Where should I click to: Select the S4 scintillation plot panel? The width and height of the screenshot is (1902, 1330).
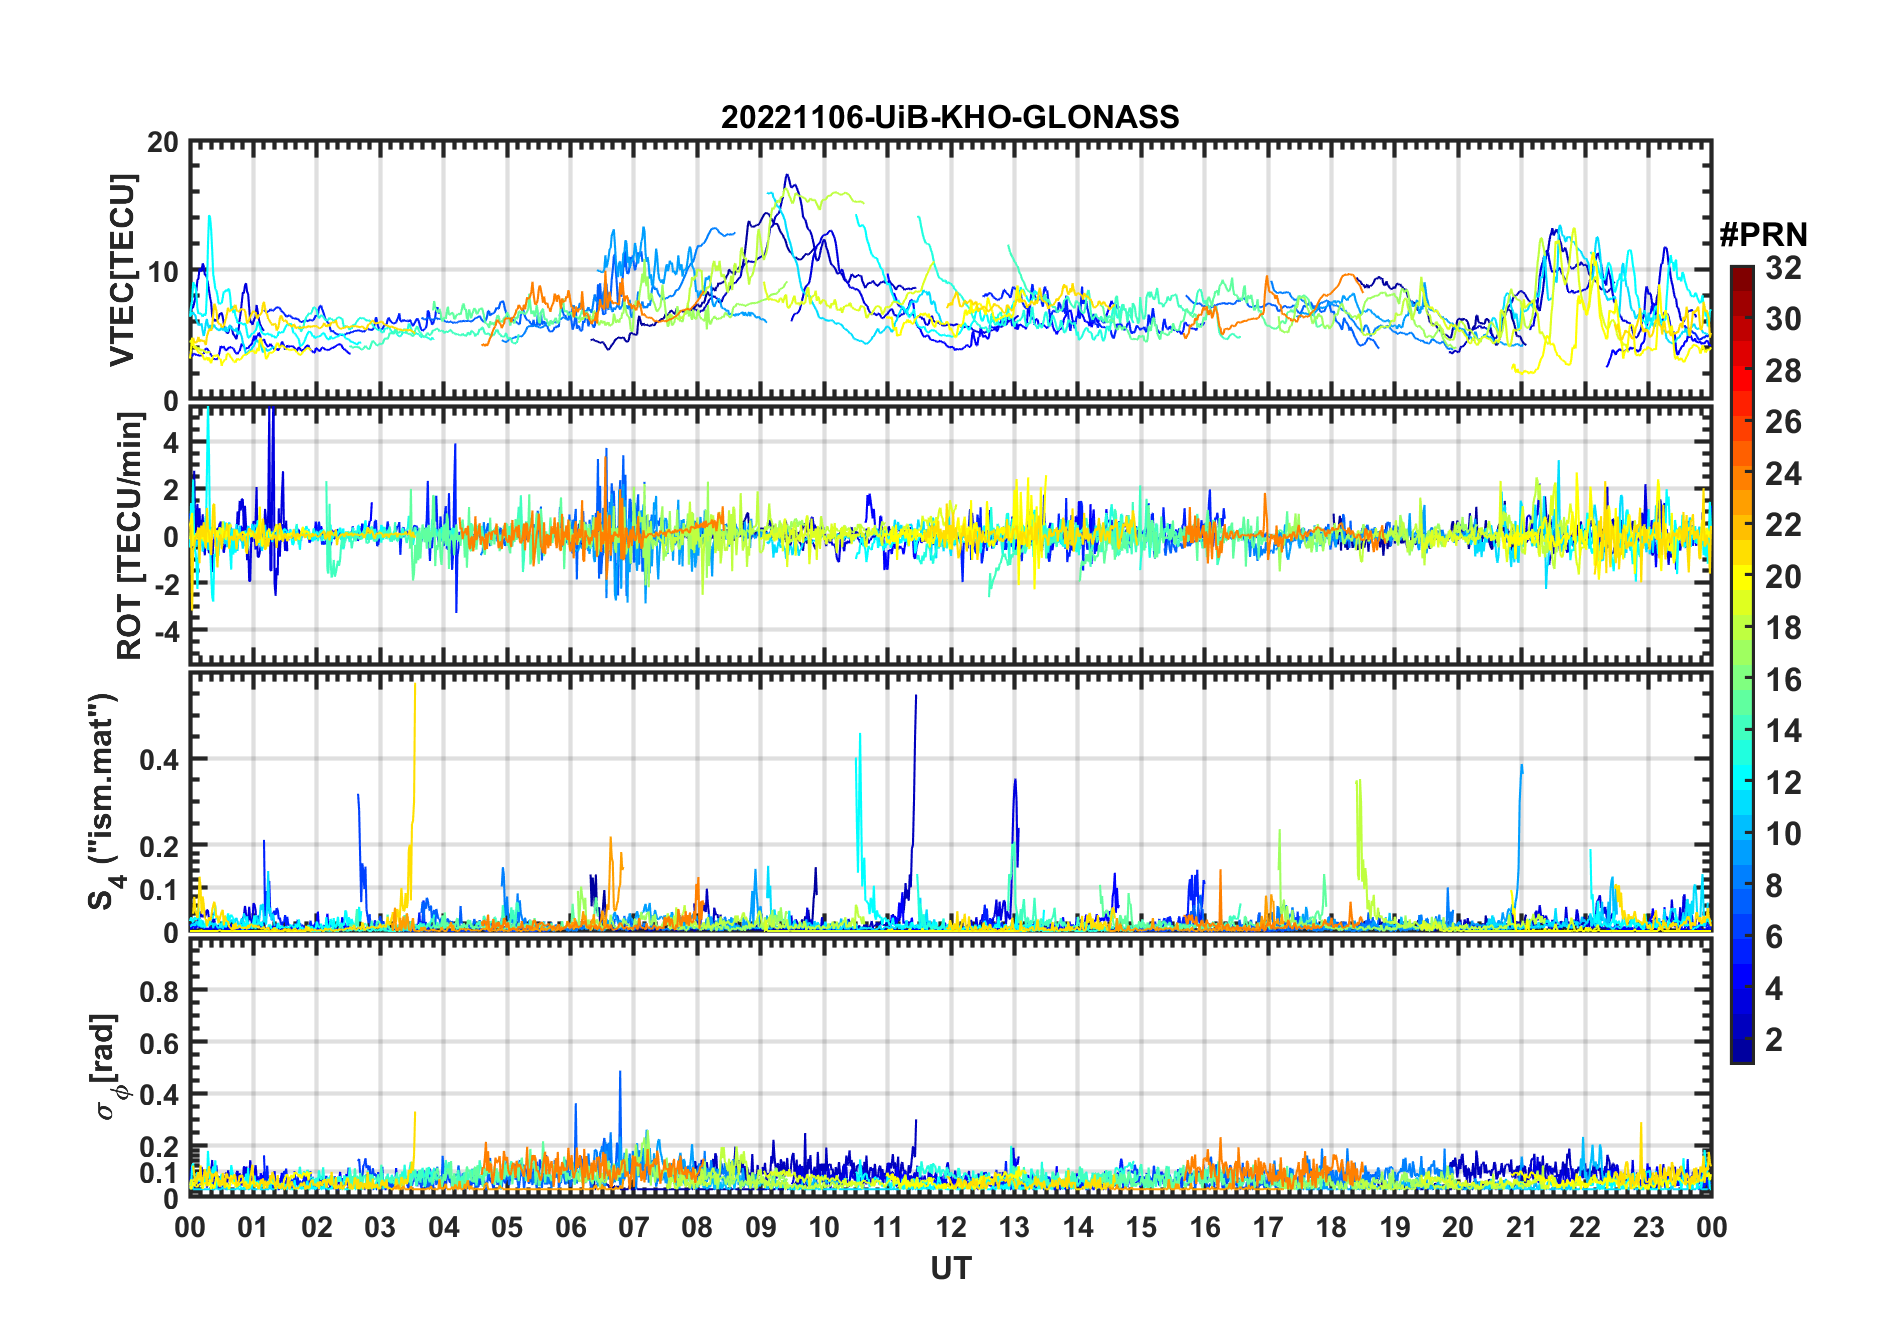tap(951, 801)
